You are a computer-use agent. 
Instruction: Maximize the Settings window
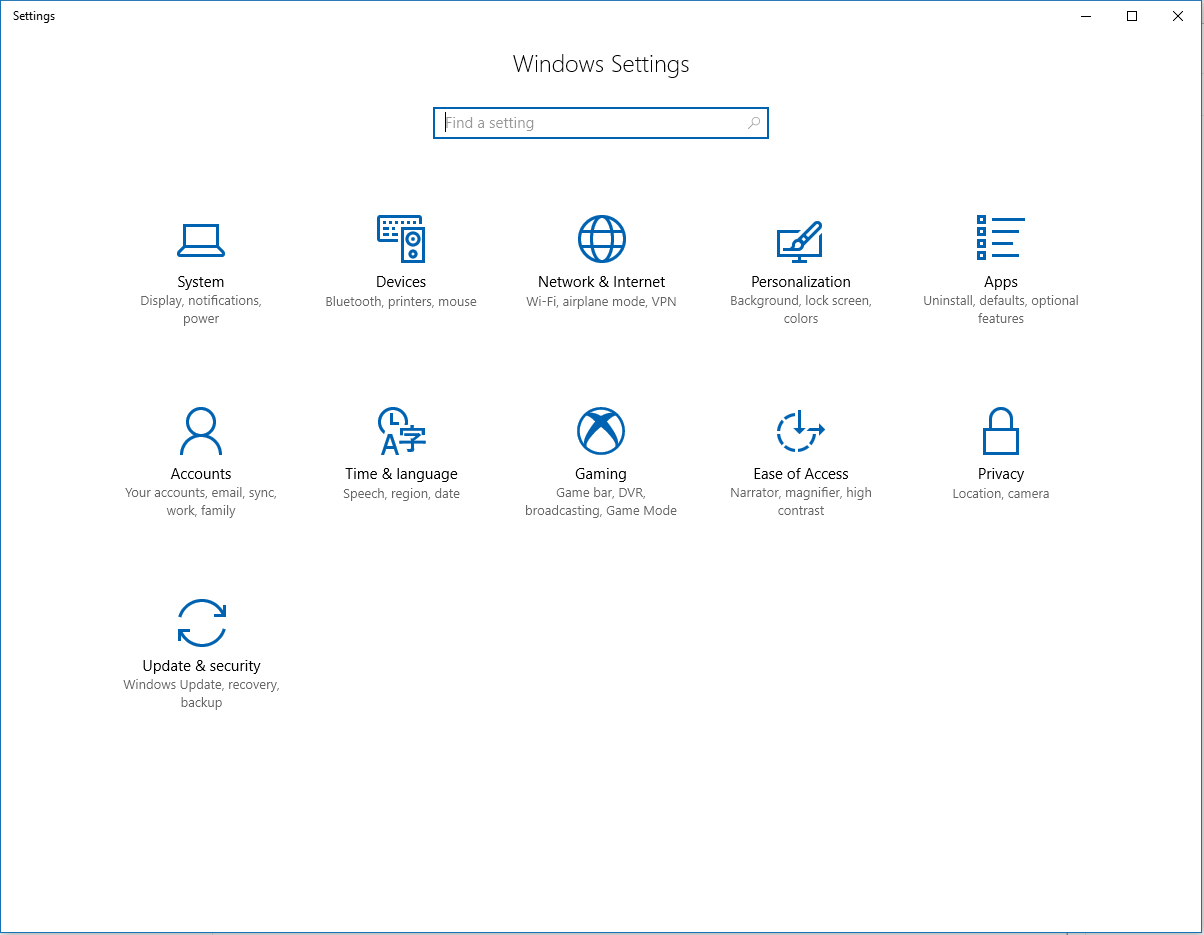(1132, 16)
